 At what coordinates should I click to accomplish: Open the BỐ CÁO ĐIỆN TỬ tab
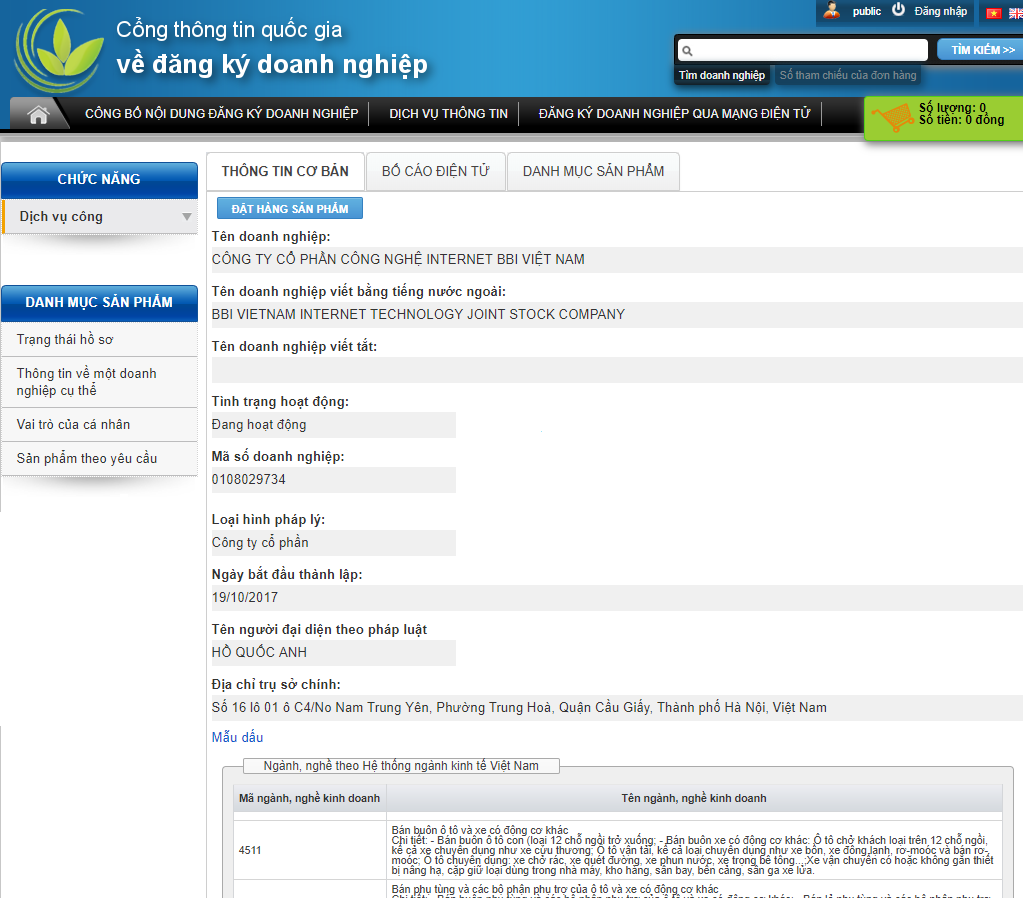436,172
